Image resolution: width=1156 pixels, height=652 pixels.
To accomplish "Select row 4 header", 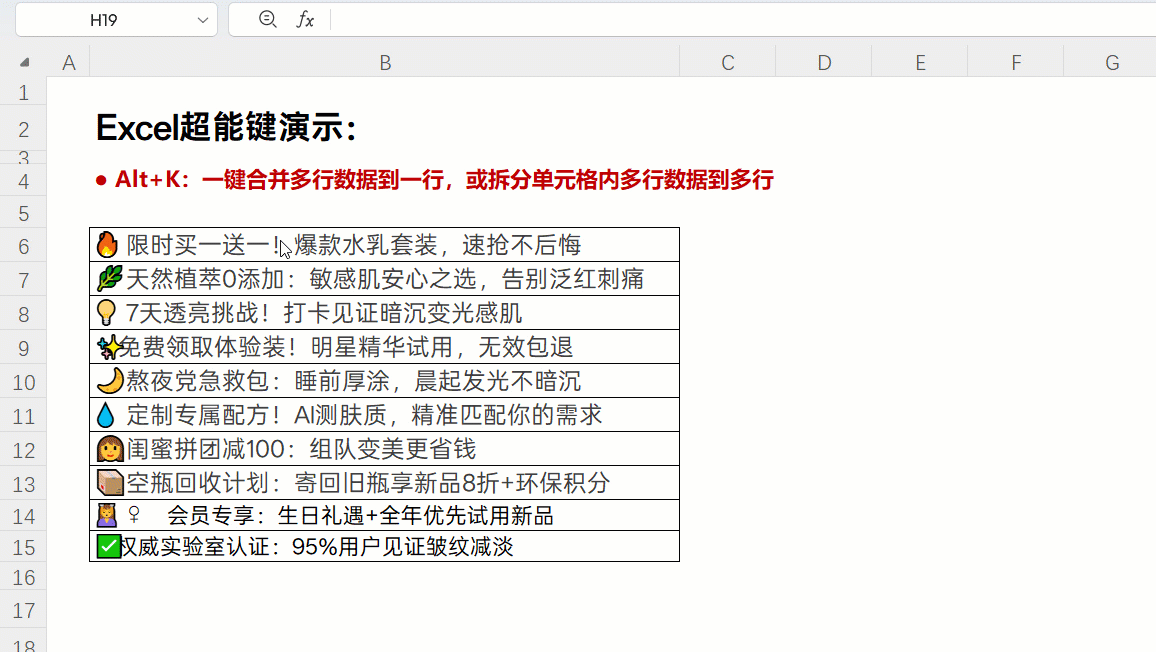I will pos(24,181).
